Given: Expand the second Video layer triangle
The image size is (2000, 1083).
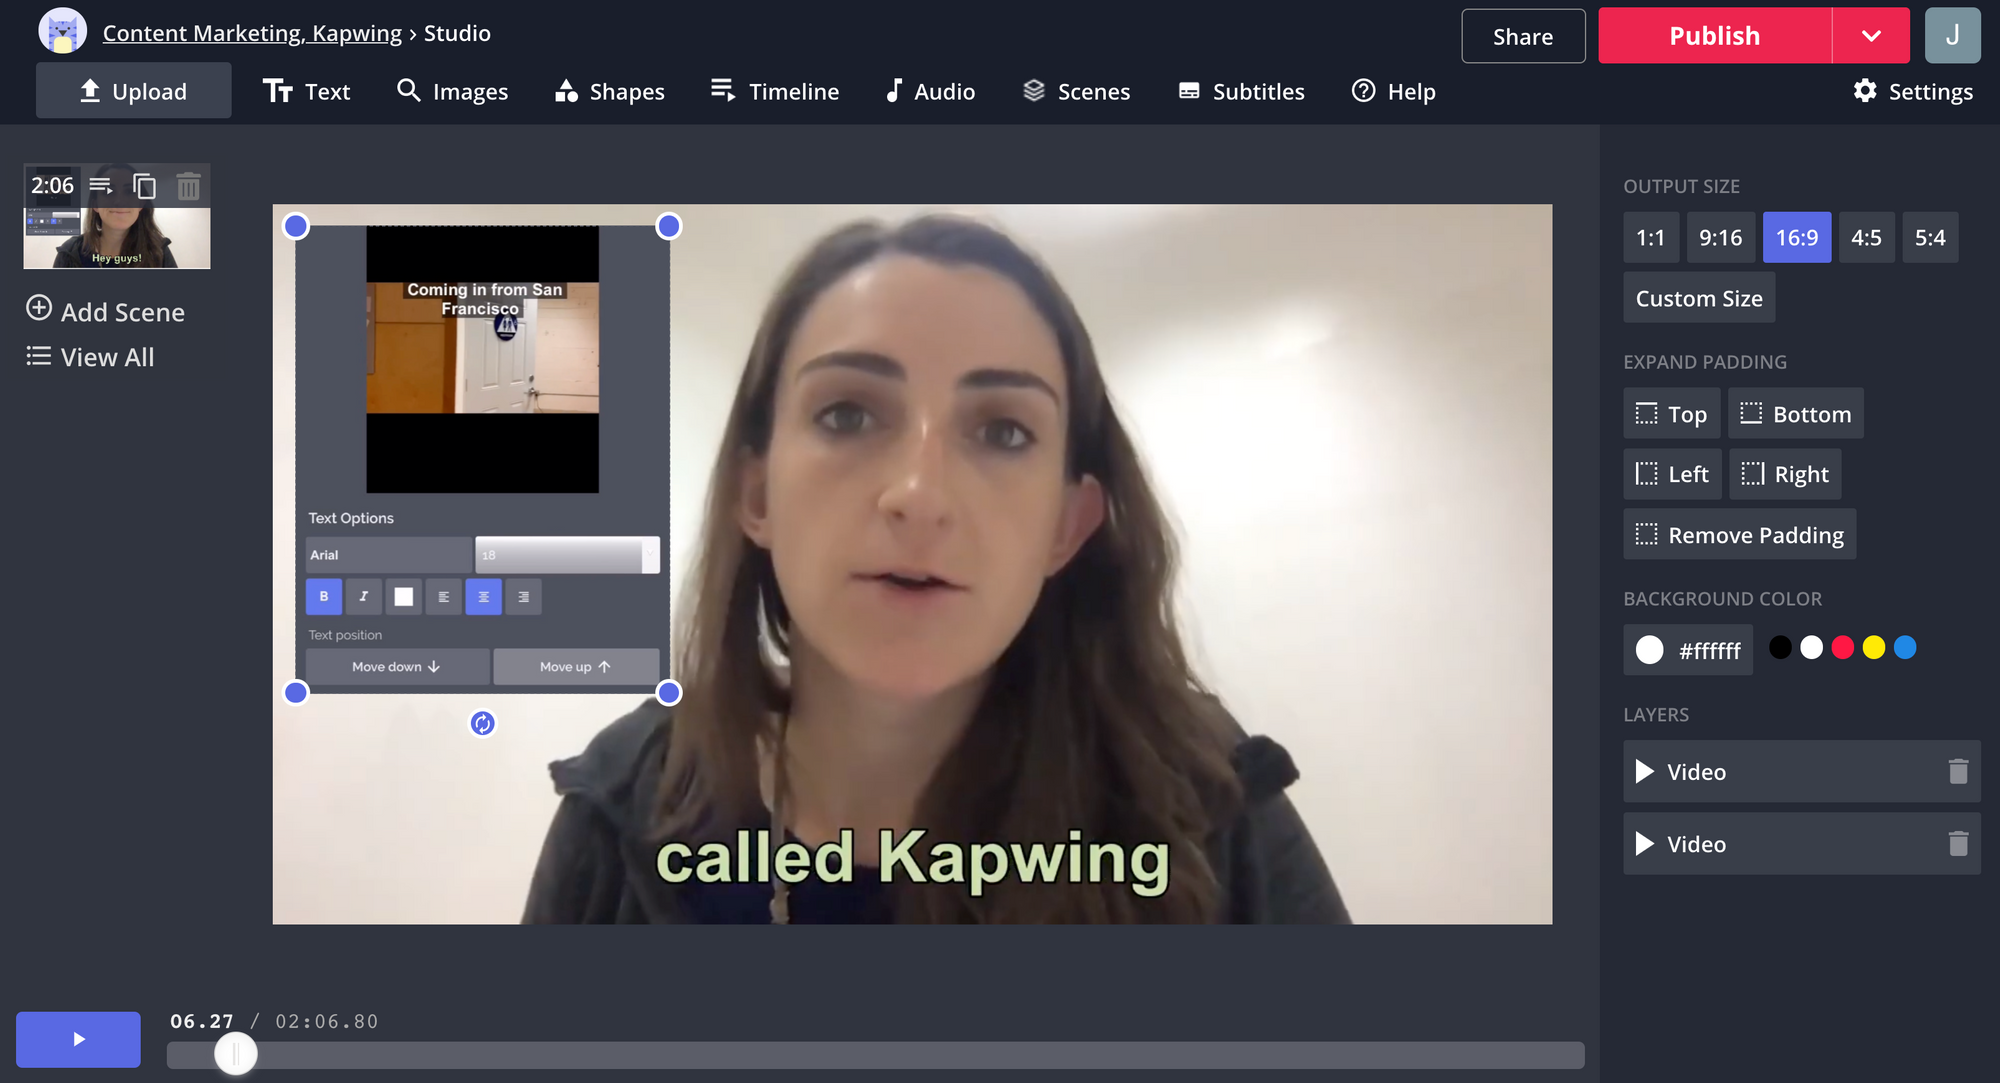Looking at the screenshot, I should pyautogui.click(x=1644, y=844).
